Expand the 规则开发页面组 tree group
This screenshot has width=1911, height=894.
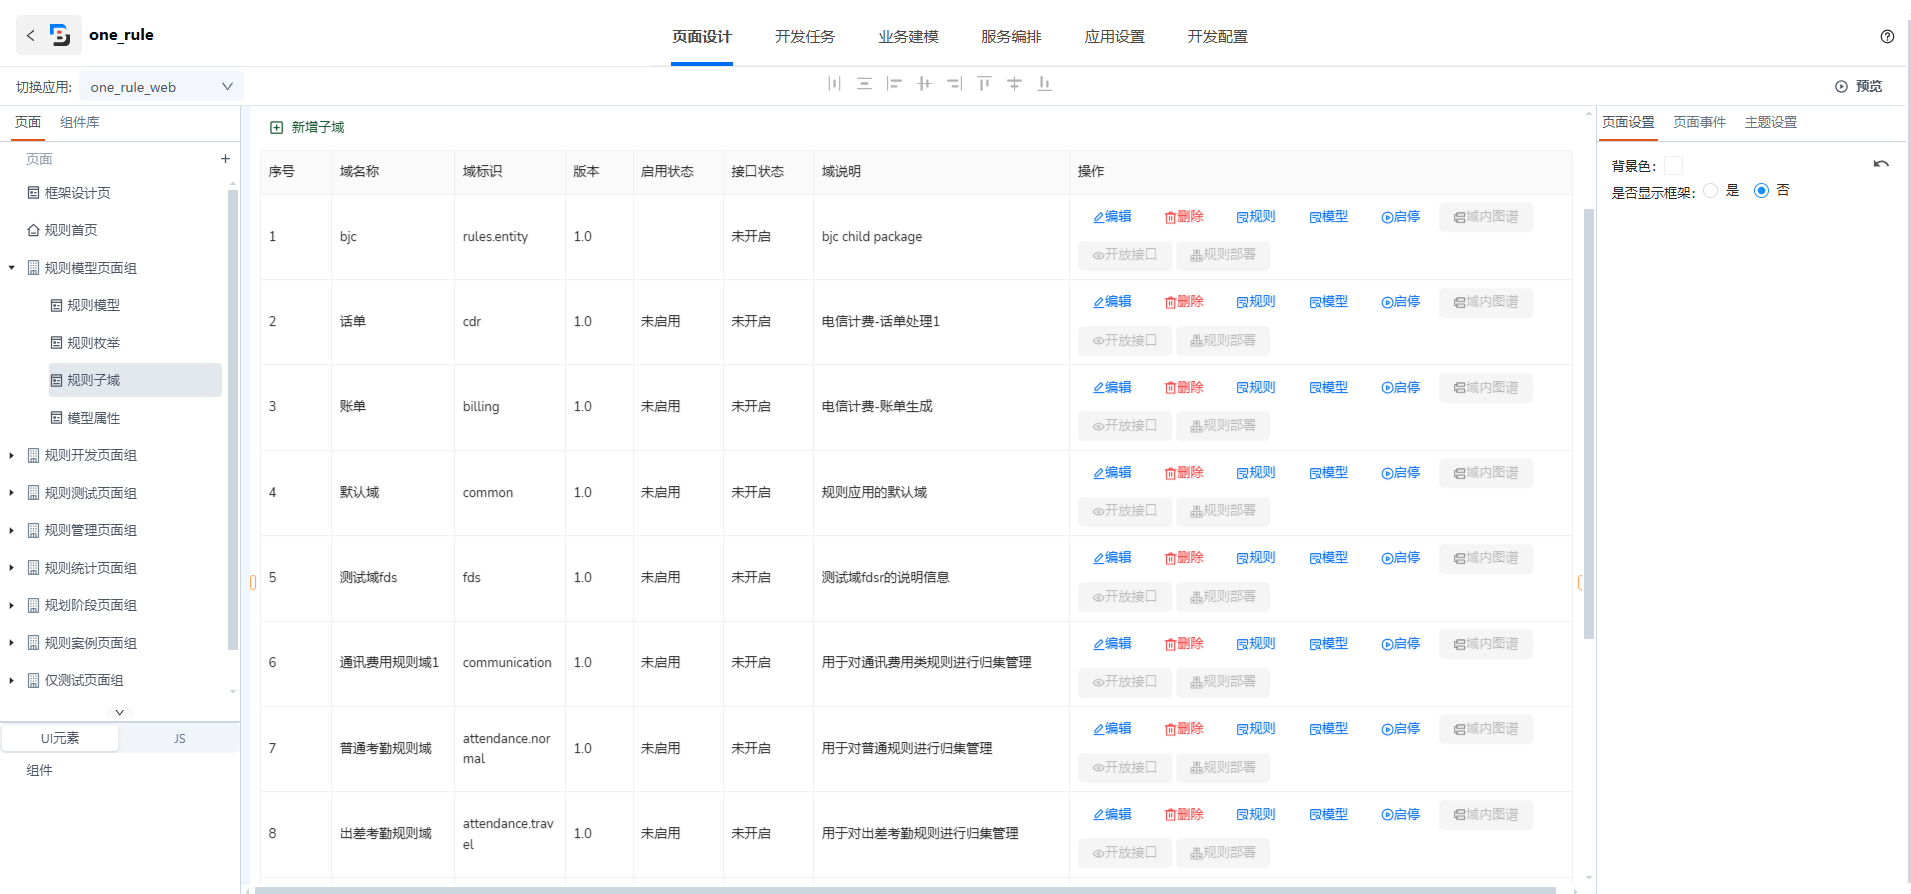click(x=12, y=456)
